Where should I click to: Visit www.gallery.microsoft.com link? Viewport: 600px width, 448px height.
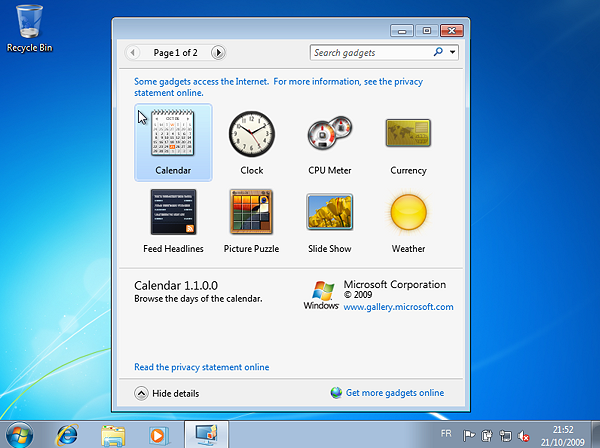click(x=398, y=307)
